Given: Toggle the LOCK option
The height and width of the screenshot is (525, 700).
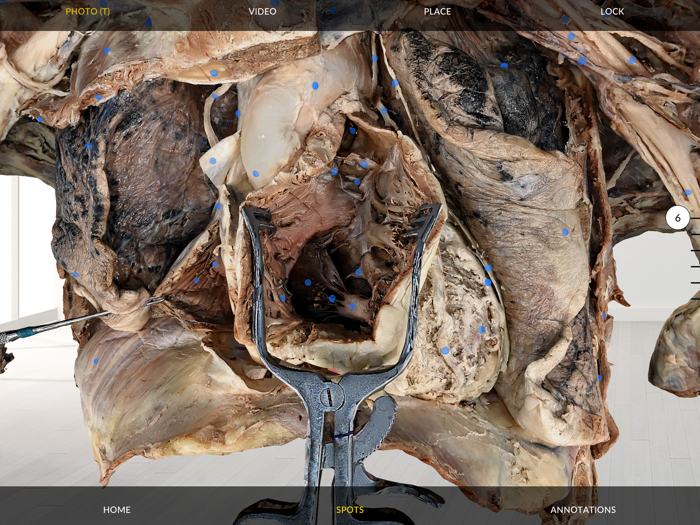Looking at the screenshot, I should point(612,12).
